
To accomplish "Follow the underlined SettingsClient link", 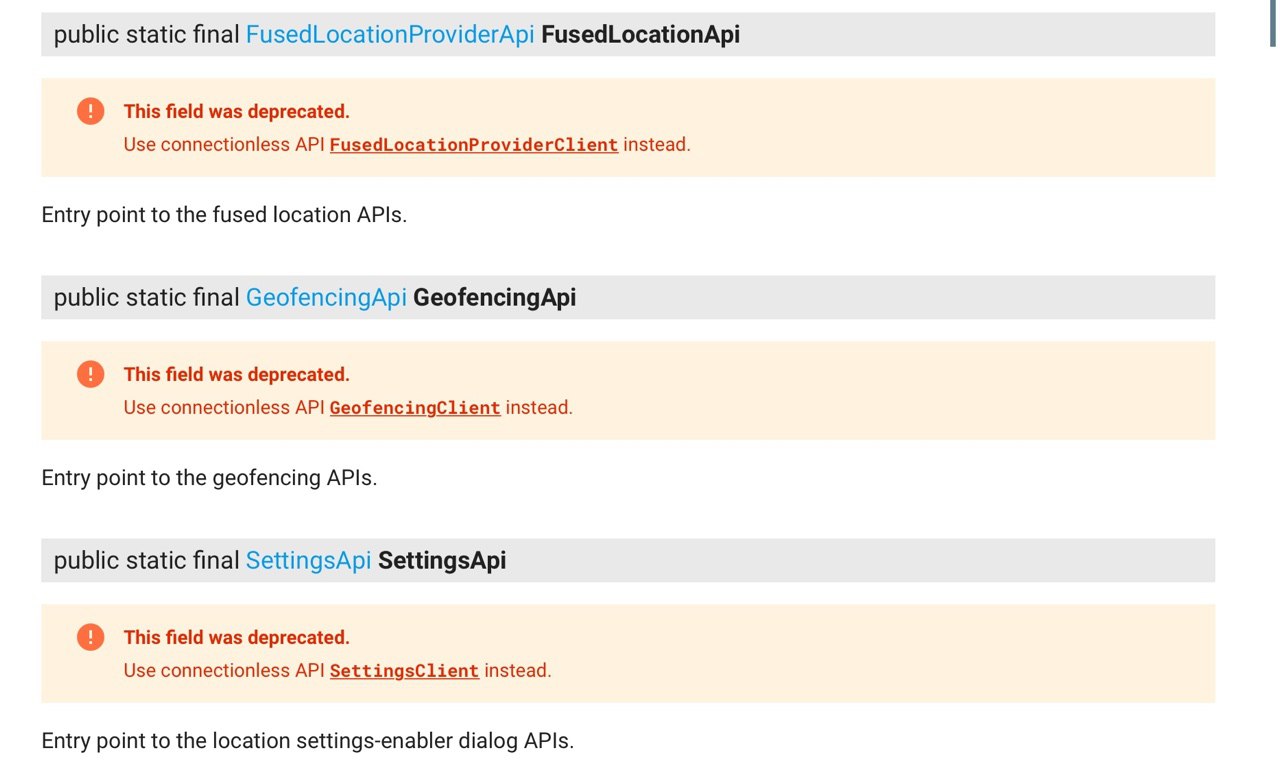I will (404, 671).
